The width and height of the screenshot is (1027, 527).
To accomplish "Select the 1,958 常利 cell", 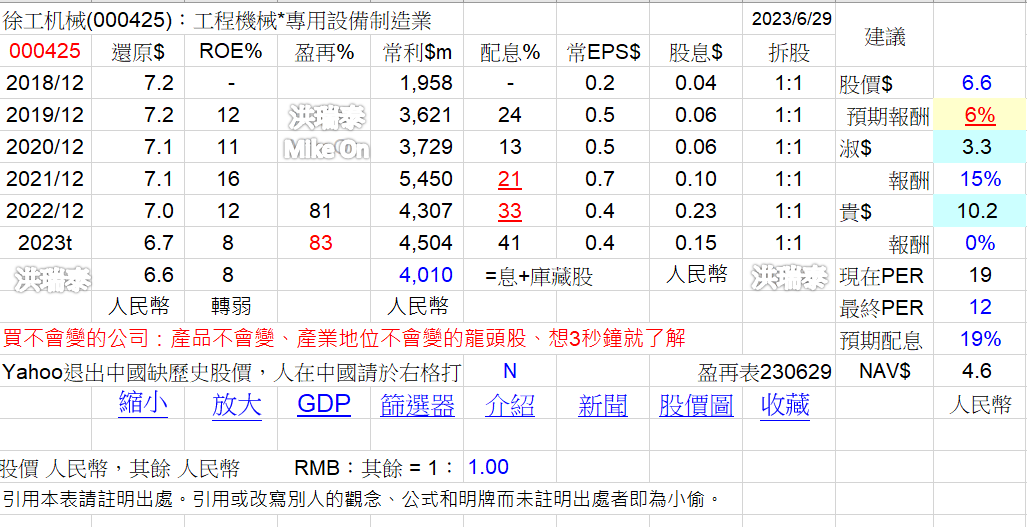I will [x=425, y=83].
